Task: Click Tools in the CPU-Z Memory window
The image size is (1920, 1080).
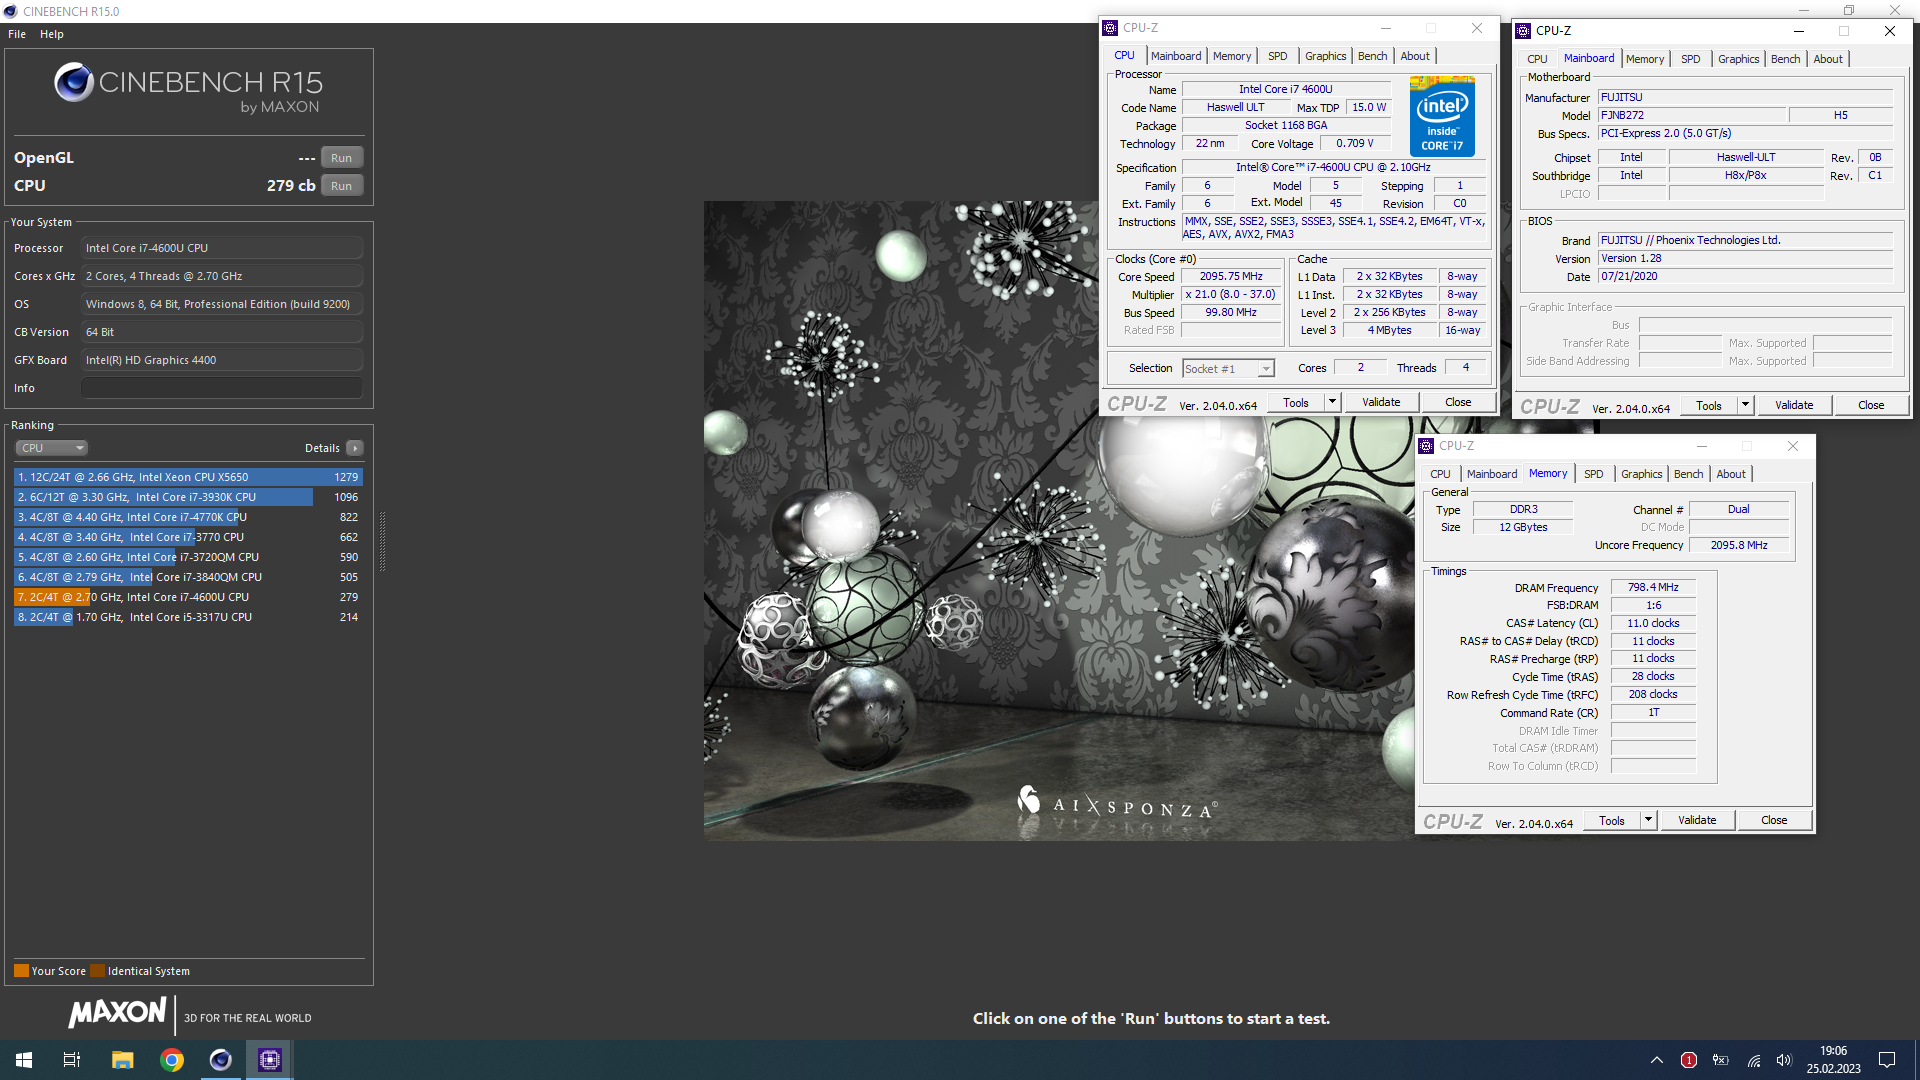Action: [1612, 820]
